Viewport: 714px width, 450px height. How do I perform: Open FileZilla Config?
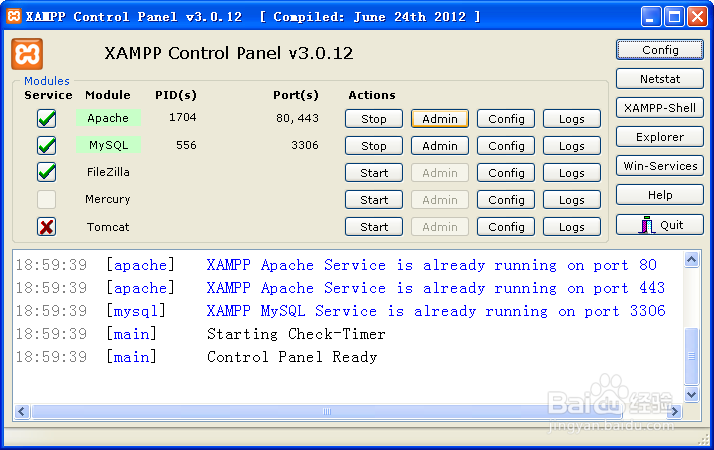tap(506, 173)
